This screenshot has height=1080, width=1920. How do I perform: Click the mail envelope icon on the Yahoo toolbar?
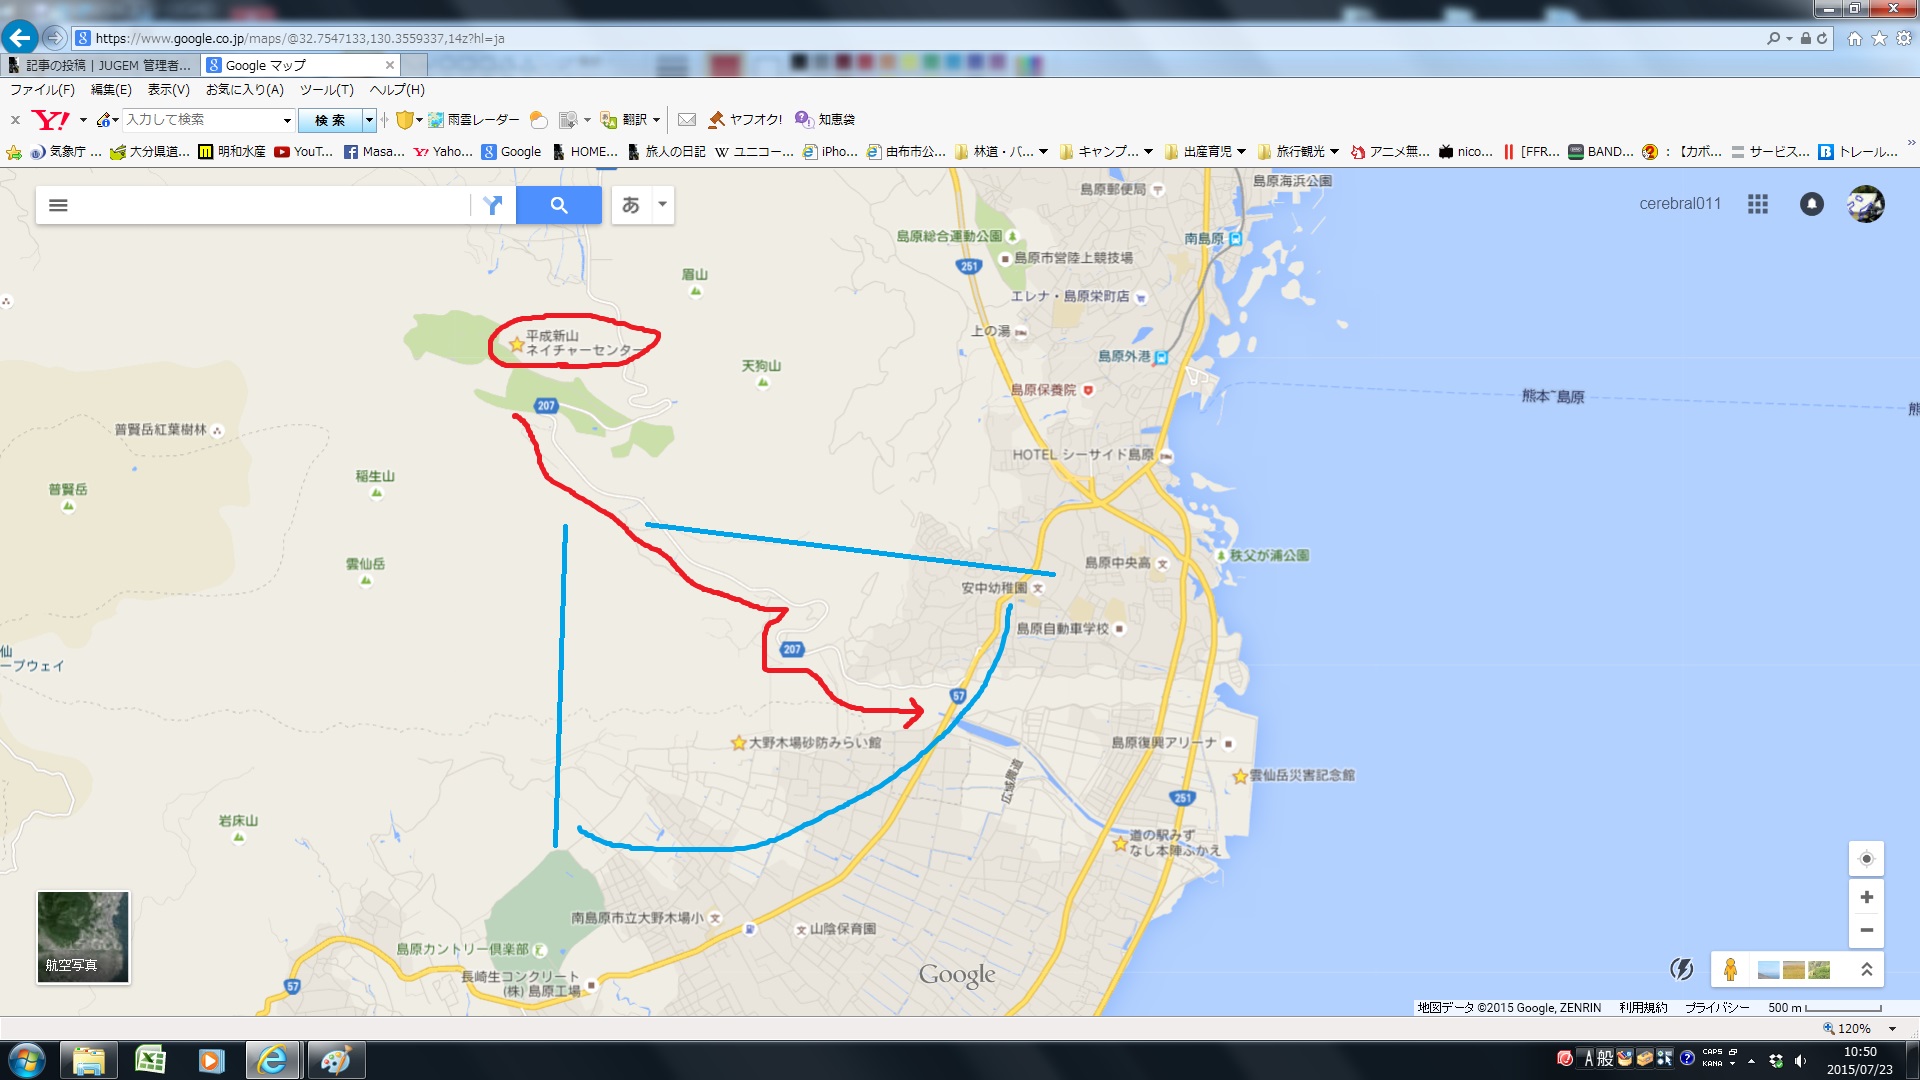point(687,120)
